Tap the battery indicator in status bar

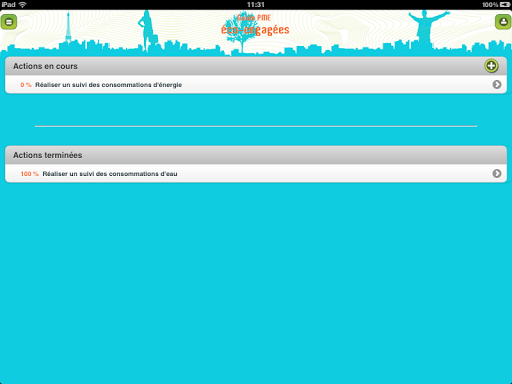click(505, 5)
